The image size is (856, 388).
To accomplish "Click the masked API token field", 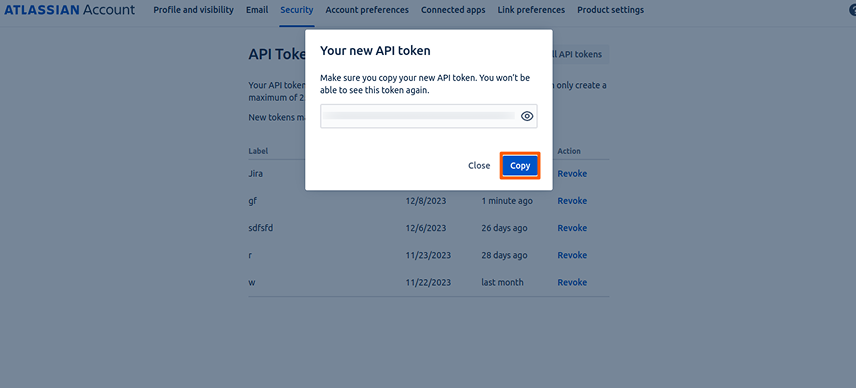I will [x=429, y=116].
